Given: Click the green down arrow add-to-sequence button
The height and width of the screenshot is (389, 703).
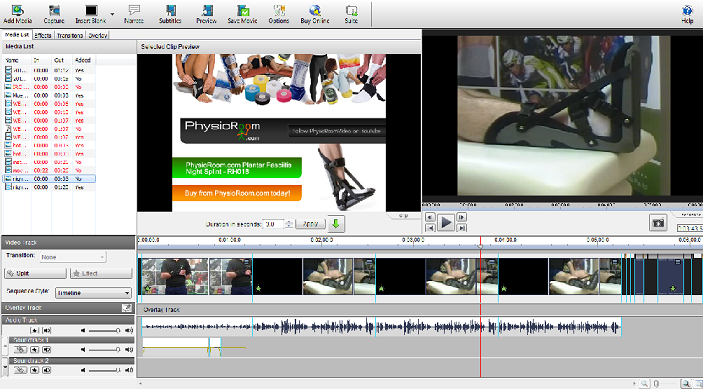Looking at the screenshot, I should click(336, 224).
